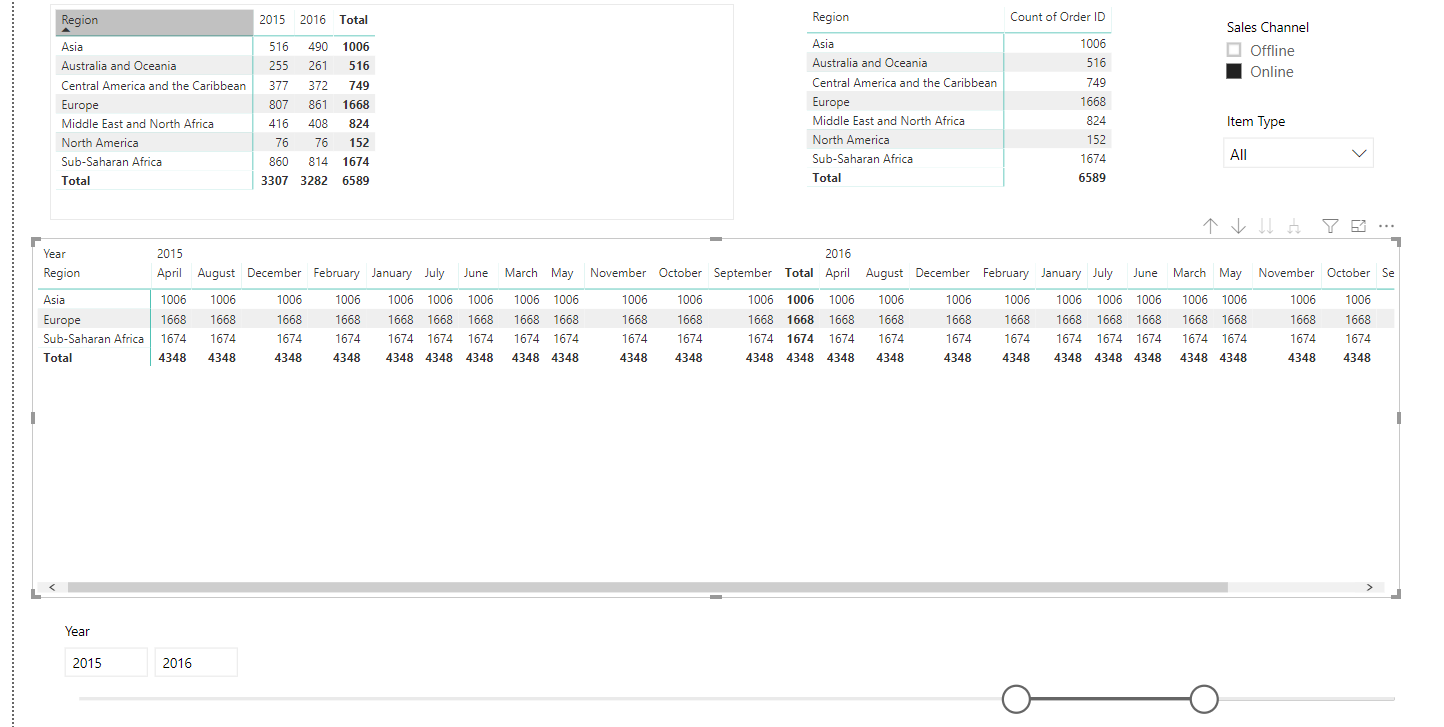The height and width of the screenshot is (727, 1444).
Task: Click the lower-bound Year slider handle
Action: tap(1016, 699)
